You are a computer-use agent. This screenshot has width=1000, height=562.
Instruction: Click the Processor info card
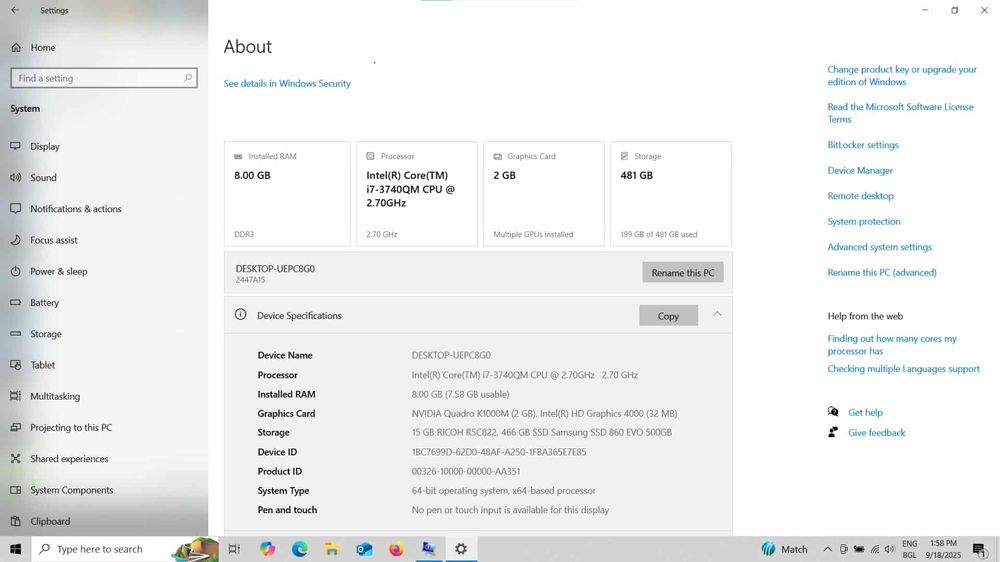[x=416, y=194]
